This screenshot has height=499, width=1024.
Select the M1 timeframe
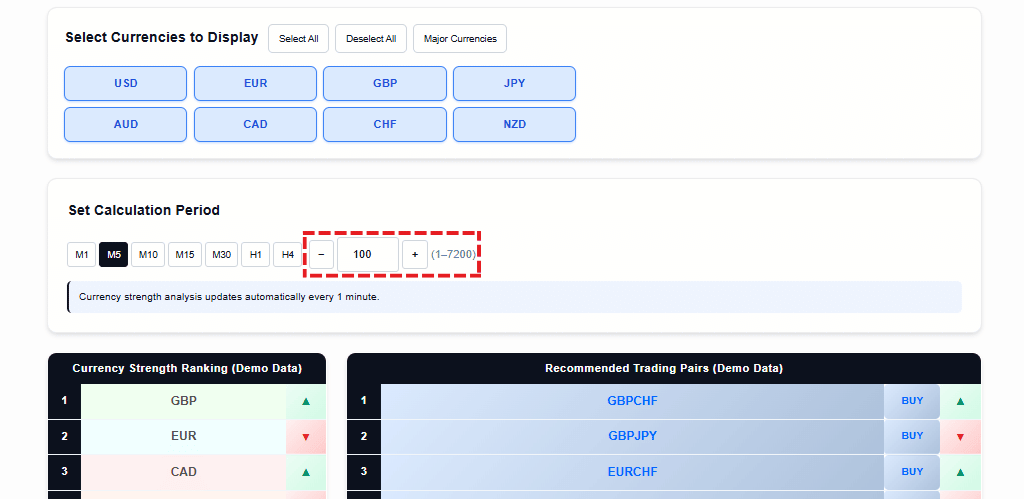point(82,255)
